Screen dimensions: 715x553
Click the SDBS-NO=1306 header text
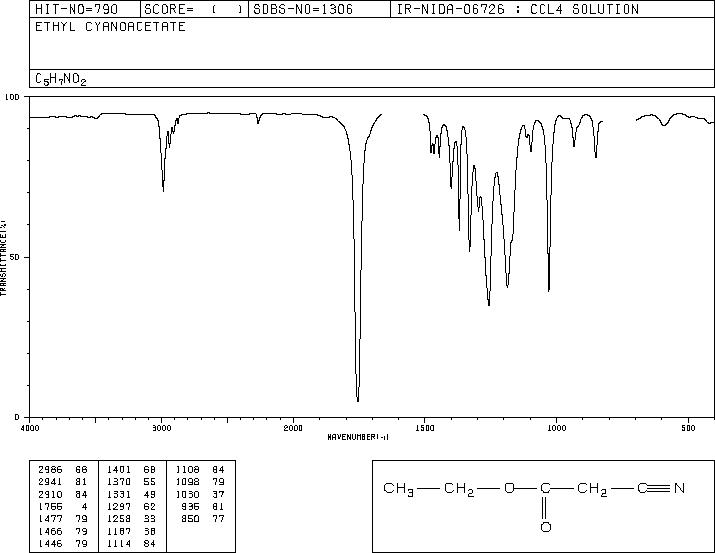tap(303, 9)
